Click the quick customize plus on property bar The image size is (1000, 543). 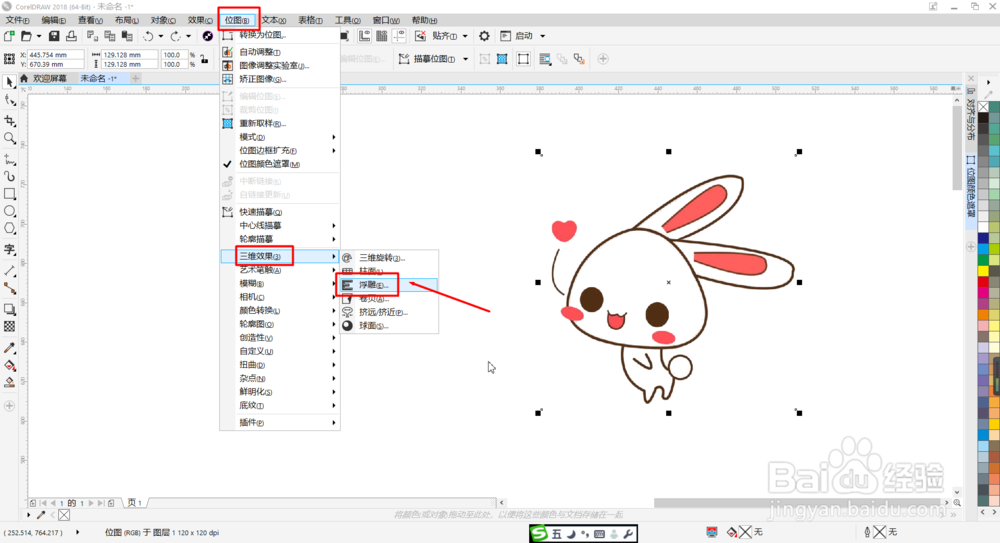(x=603, y=59)
